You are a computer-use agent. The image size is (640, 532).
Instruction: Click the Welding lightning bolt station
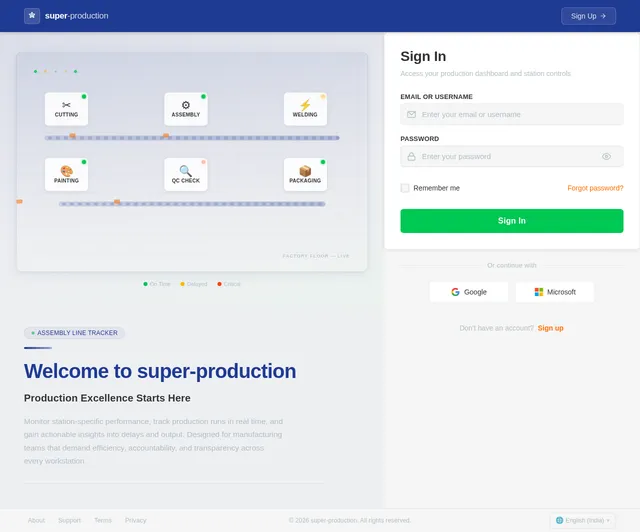pos(305,109)
